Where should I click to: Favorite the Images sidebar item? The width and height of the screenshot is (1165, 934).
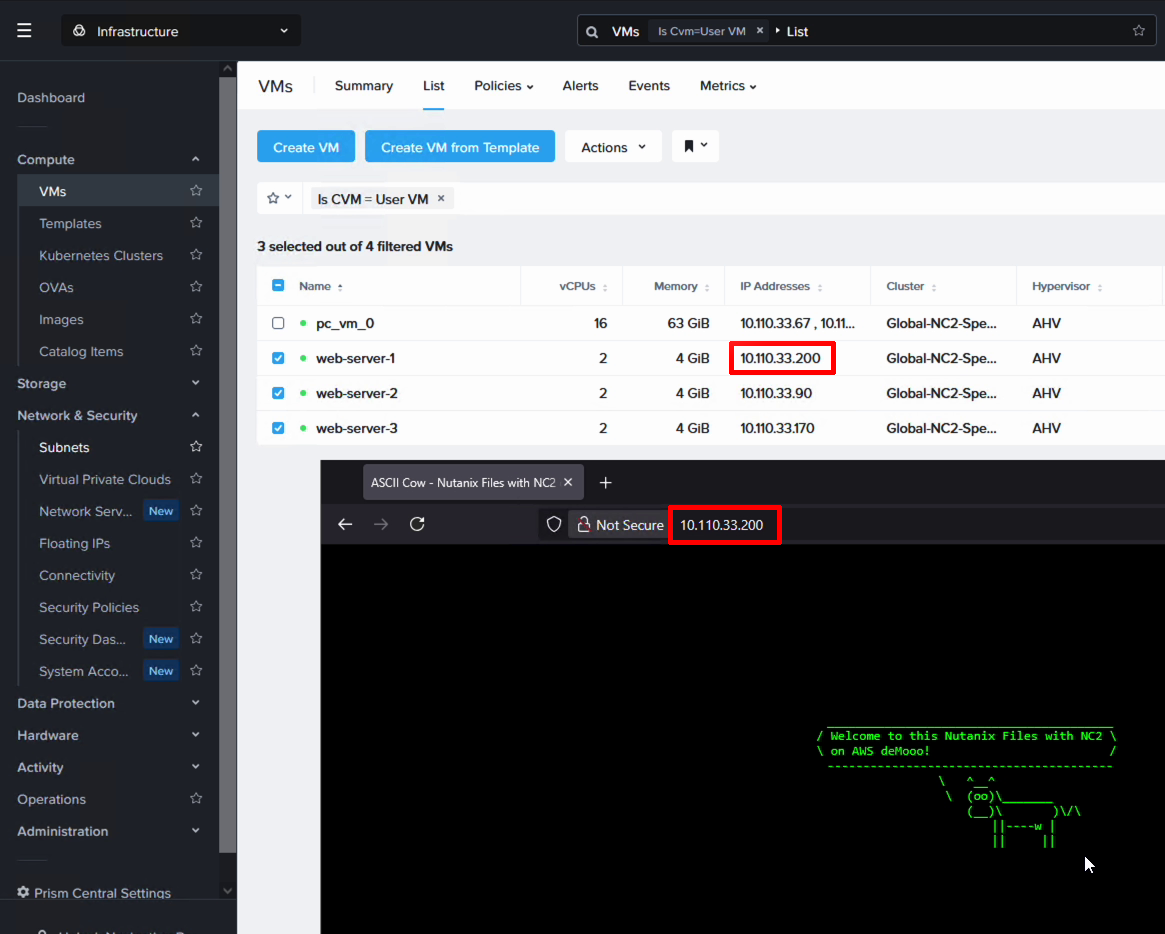196,319
